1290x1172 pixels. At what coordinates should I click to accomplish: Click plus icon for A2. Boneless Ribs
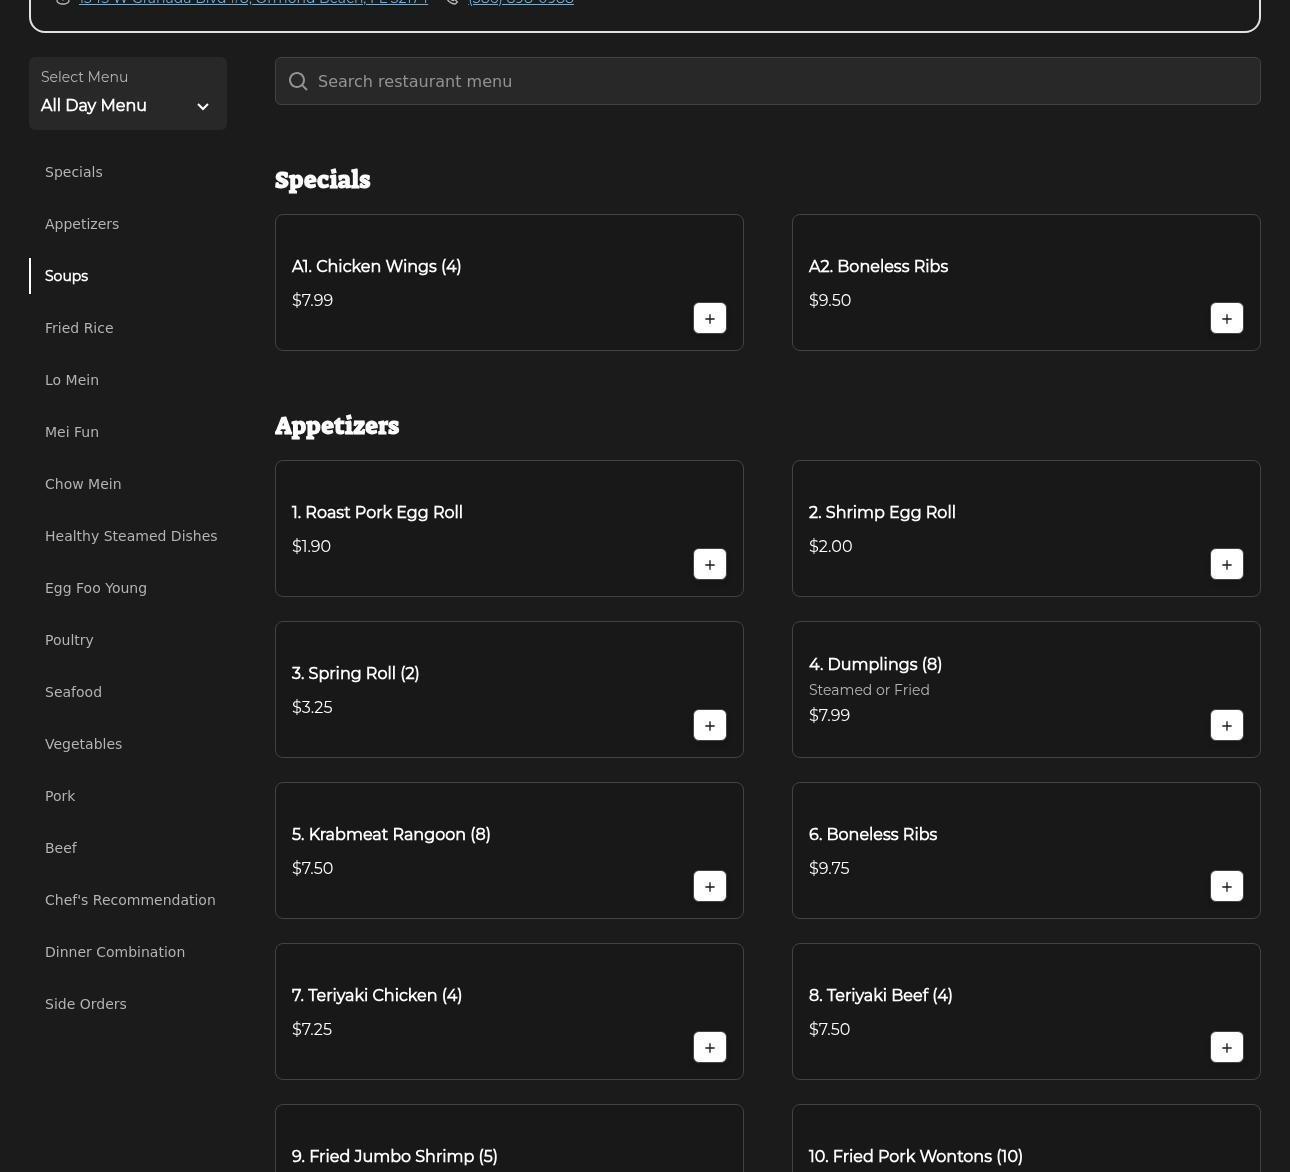click(1226, 319)
